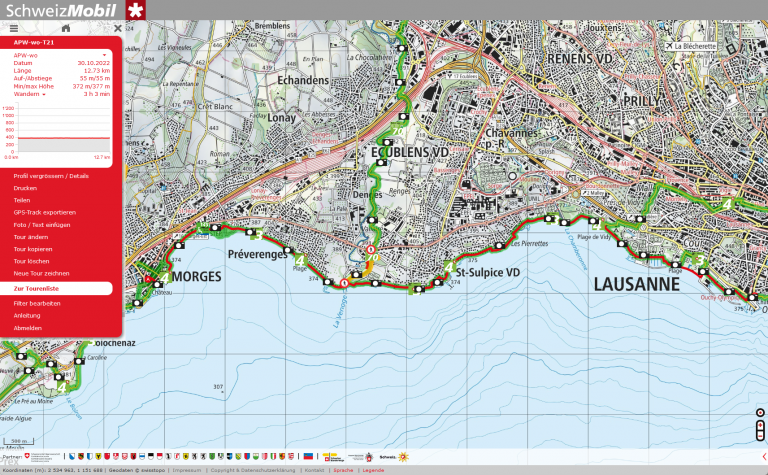Select Filter bearbeiten

click(37, 303)
